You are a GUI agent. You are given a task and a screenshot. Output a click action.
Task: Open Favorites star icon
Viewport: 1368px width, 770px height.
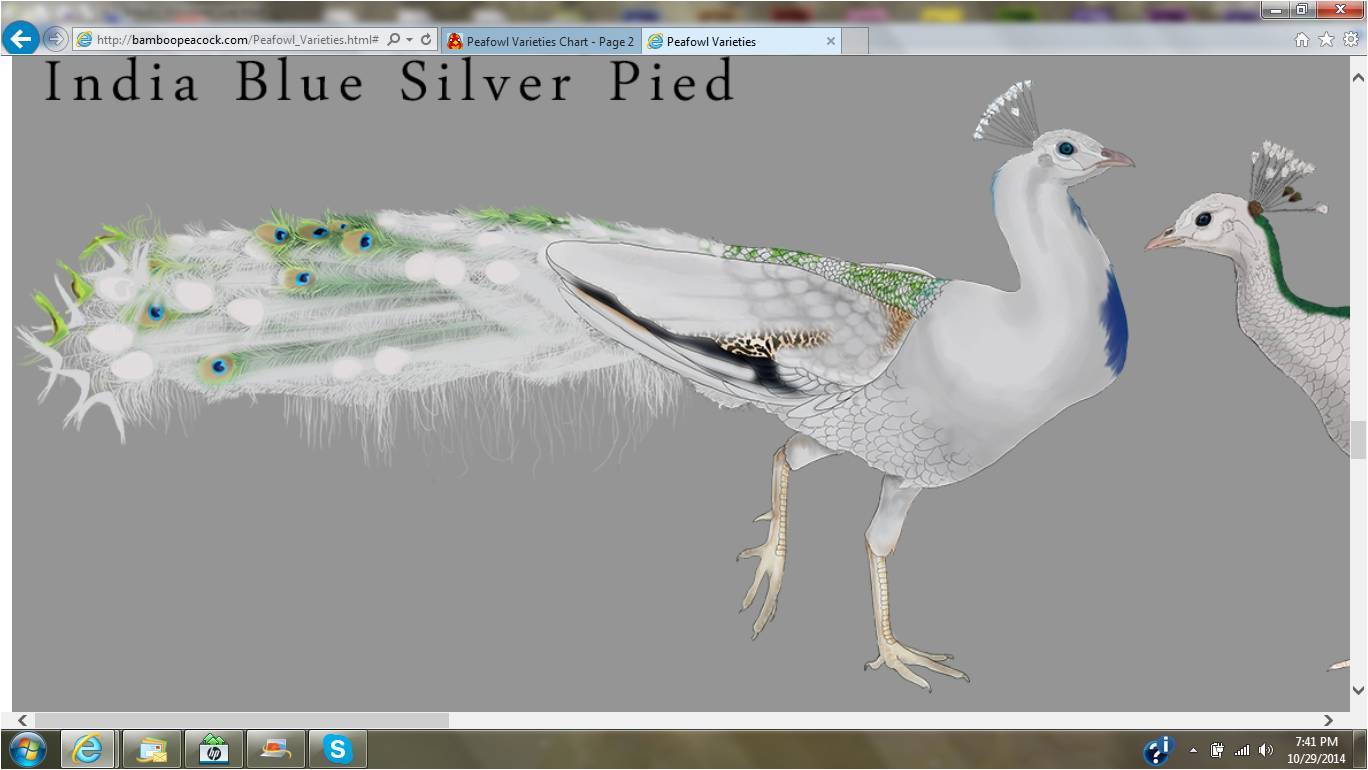click(1326, 40)
